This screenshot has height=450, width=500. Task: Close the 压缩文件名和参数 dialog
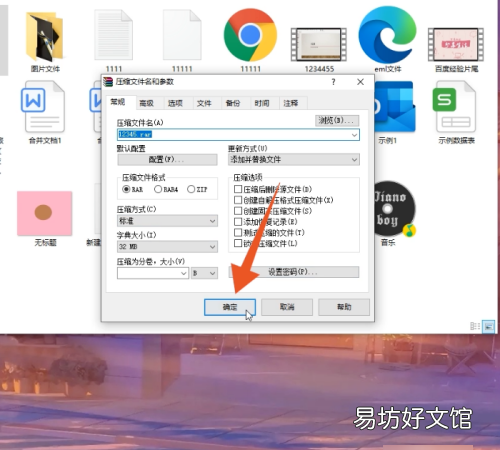(360, 82)
